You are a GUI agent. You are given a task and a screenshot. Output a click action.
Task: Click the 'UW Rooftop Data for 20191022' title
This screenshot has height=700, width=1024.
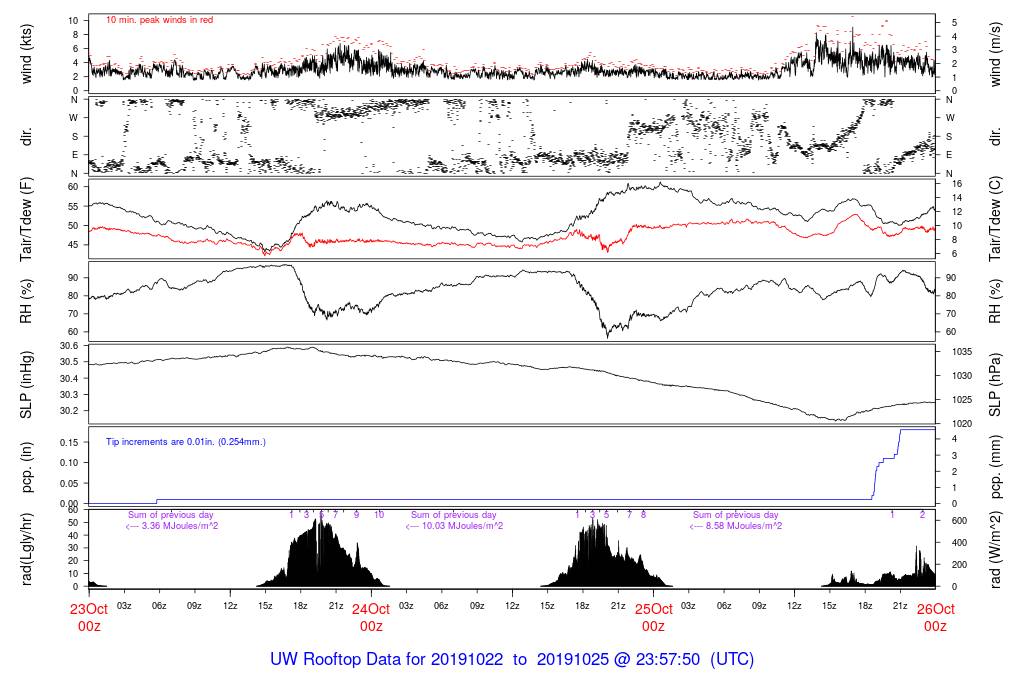[x=387, y=659]
